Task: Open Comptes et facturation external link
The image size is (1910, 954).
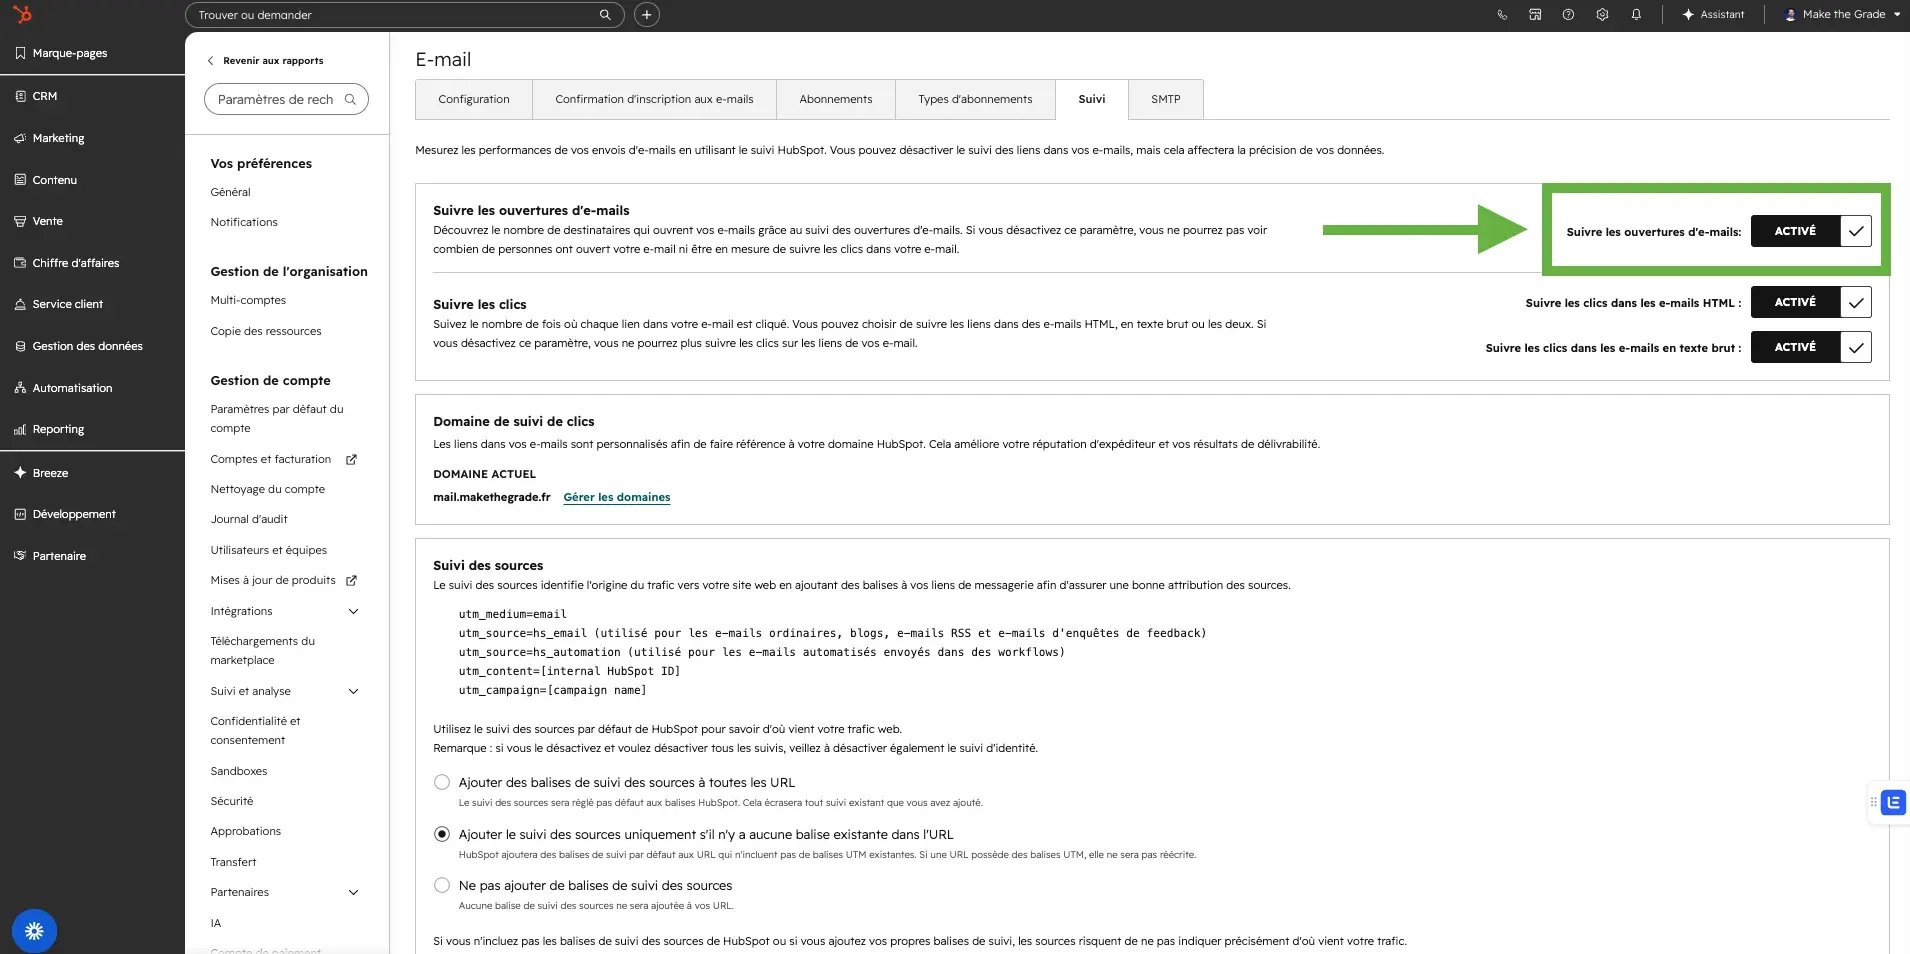Action: tap(283, 459)
